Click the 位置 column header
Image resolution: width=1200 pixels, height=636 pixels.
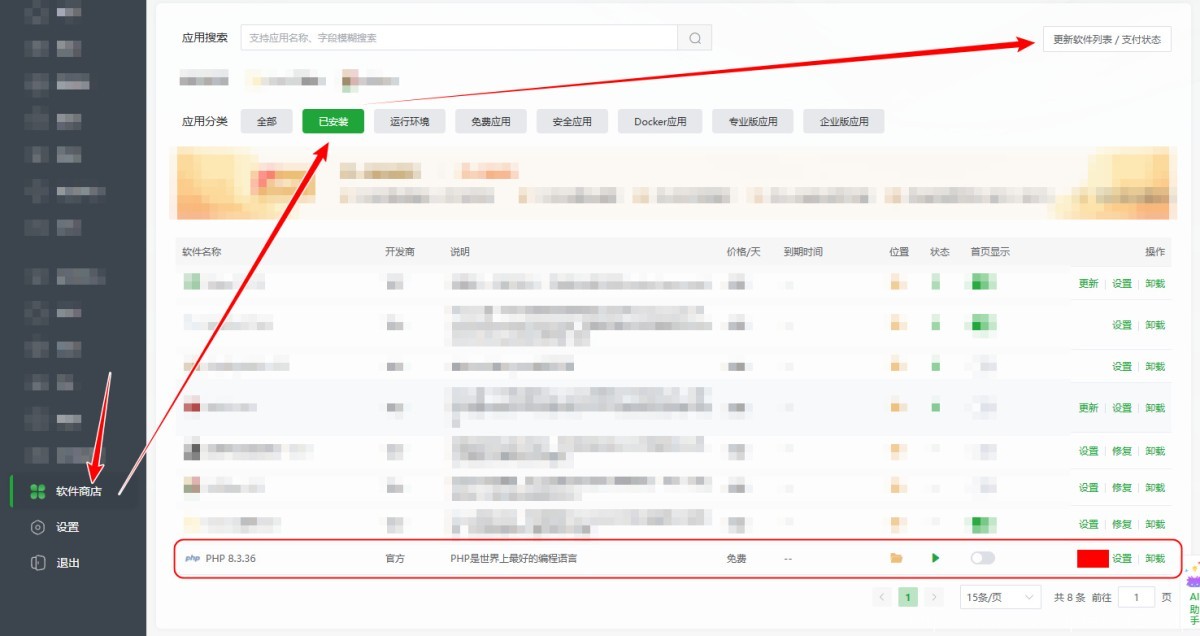899,251
